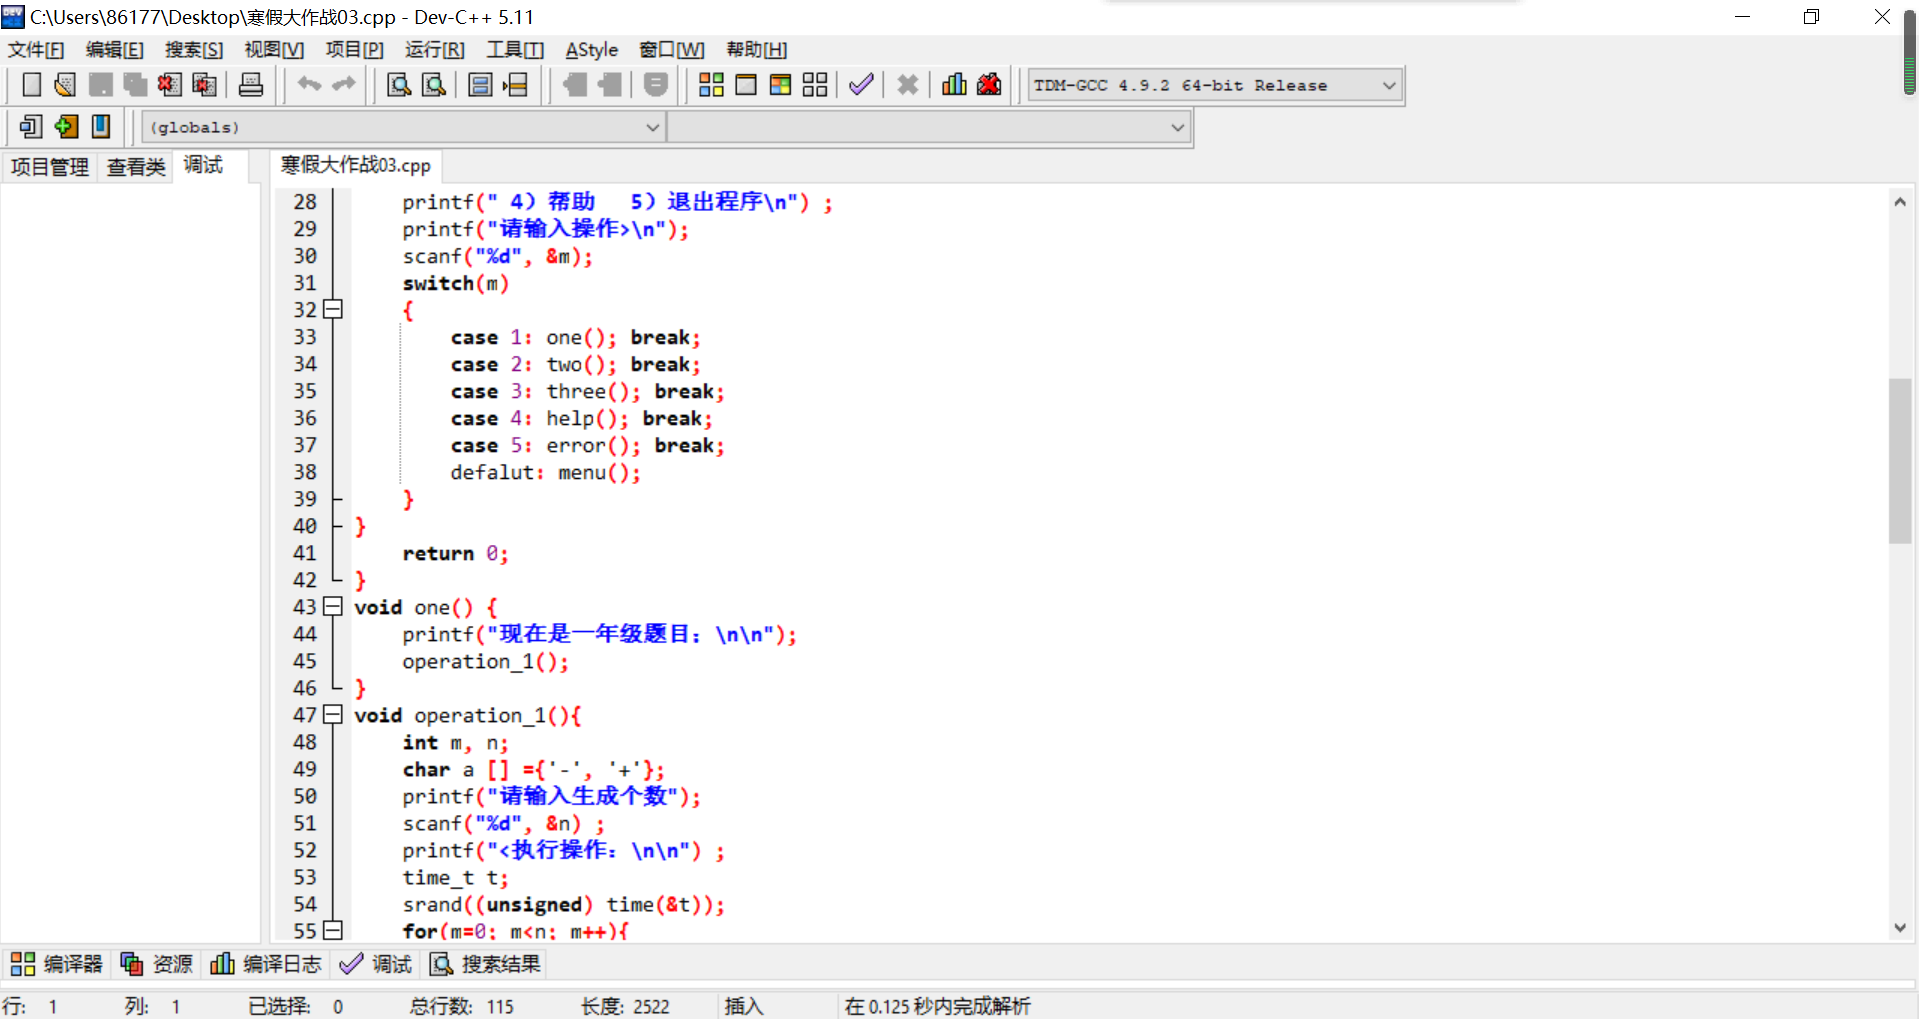Open the 文件[F] menu
Viewport: 1919px width, 1019px height.
(36, 50)
